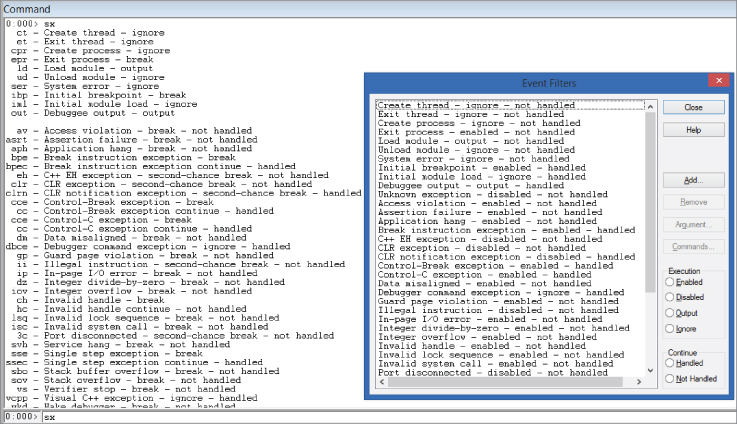Select 'Invalid lock sequence - enabled - not handled' in list
Image resolution: width=737 pixels, height=424 pixels.
click(x=510, y=355)
